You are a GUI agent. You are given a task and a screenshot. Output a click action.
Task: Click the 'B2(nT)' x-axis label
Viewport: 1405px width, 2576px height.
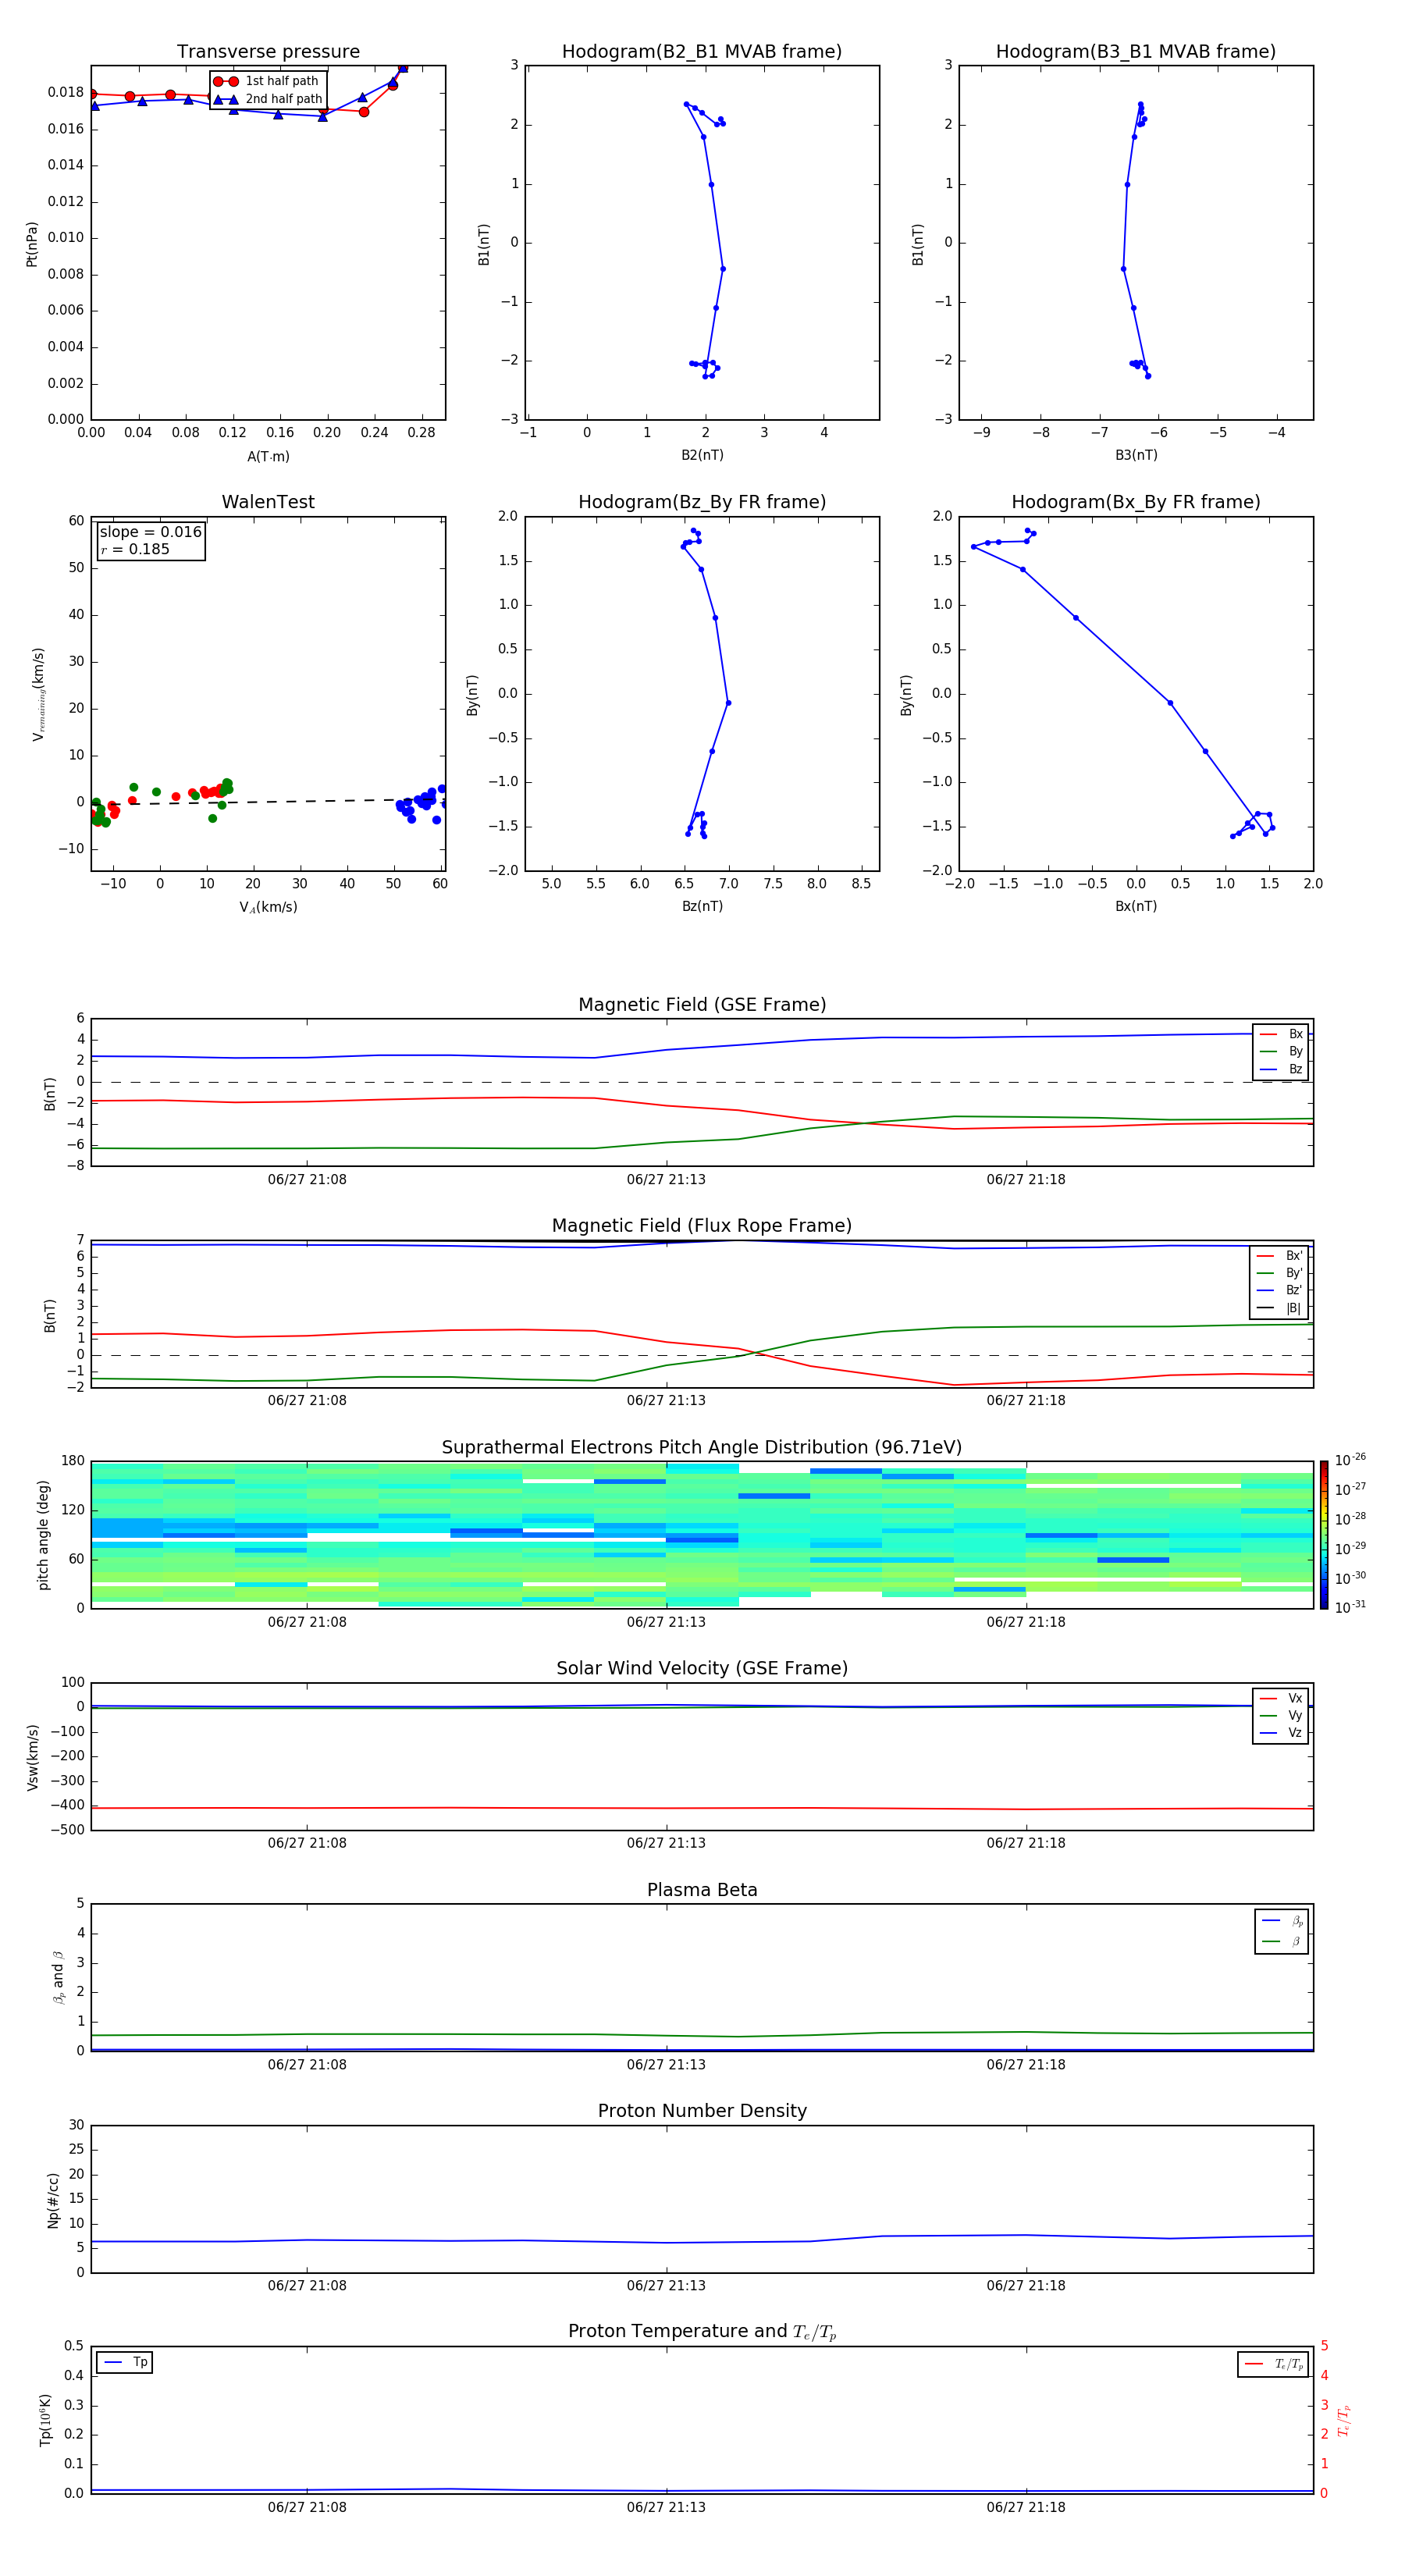point(702,455)
